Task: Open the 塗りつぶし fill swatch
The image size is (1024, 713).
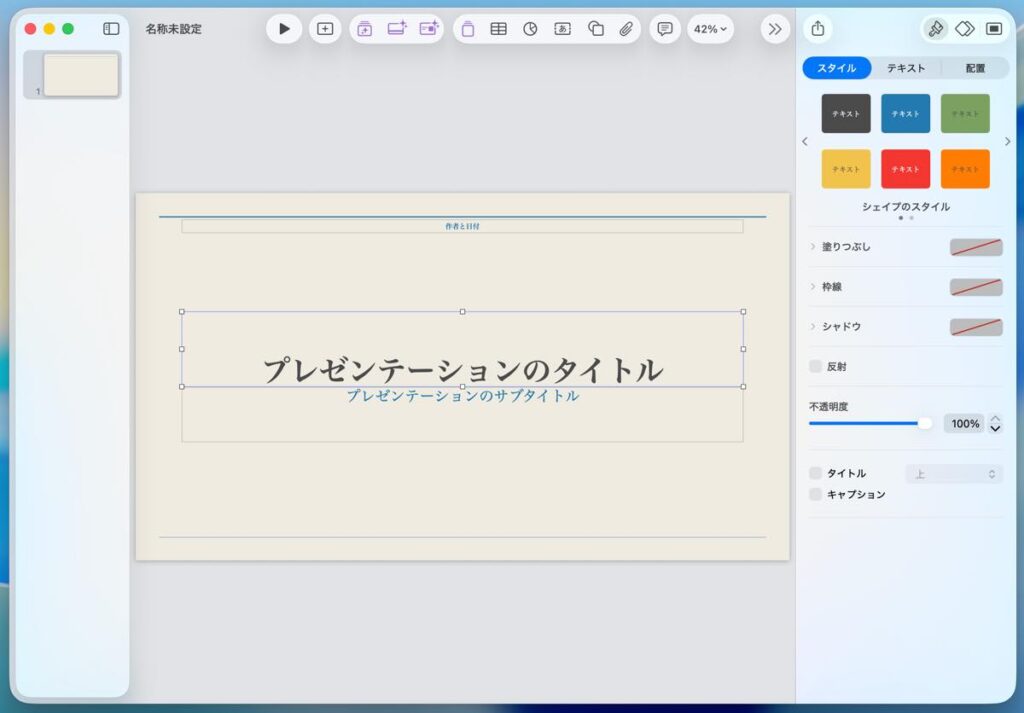Action: coord(976,247)
